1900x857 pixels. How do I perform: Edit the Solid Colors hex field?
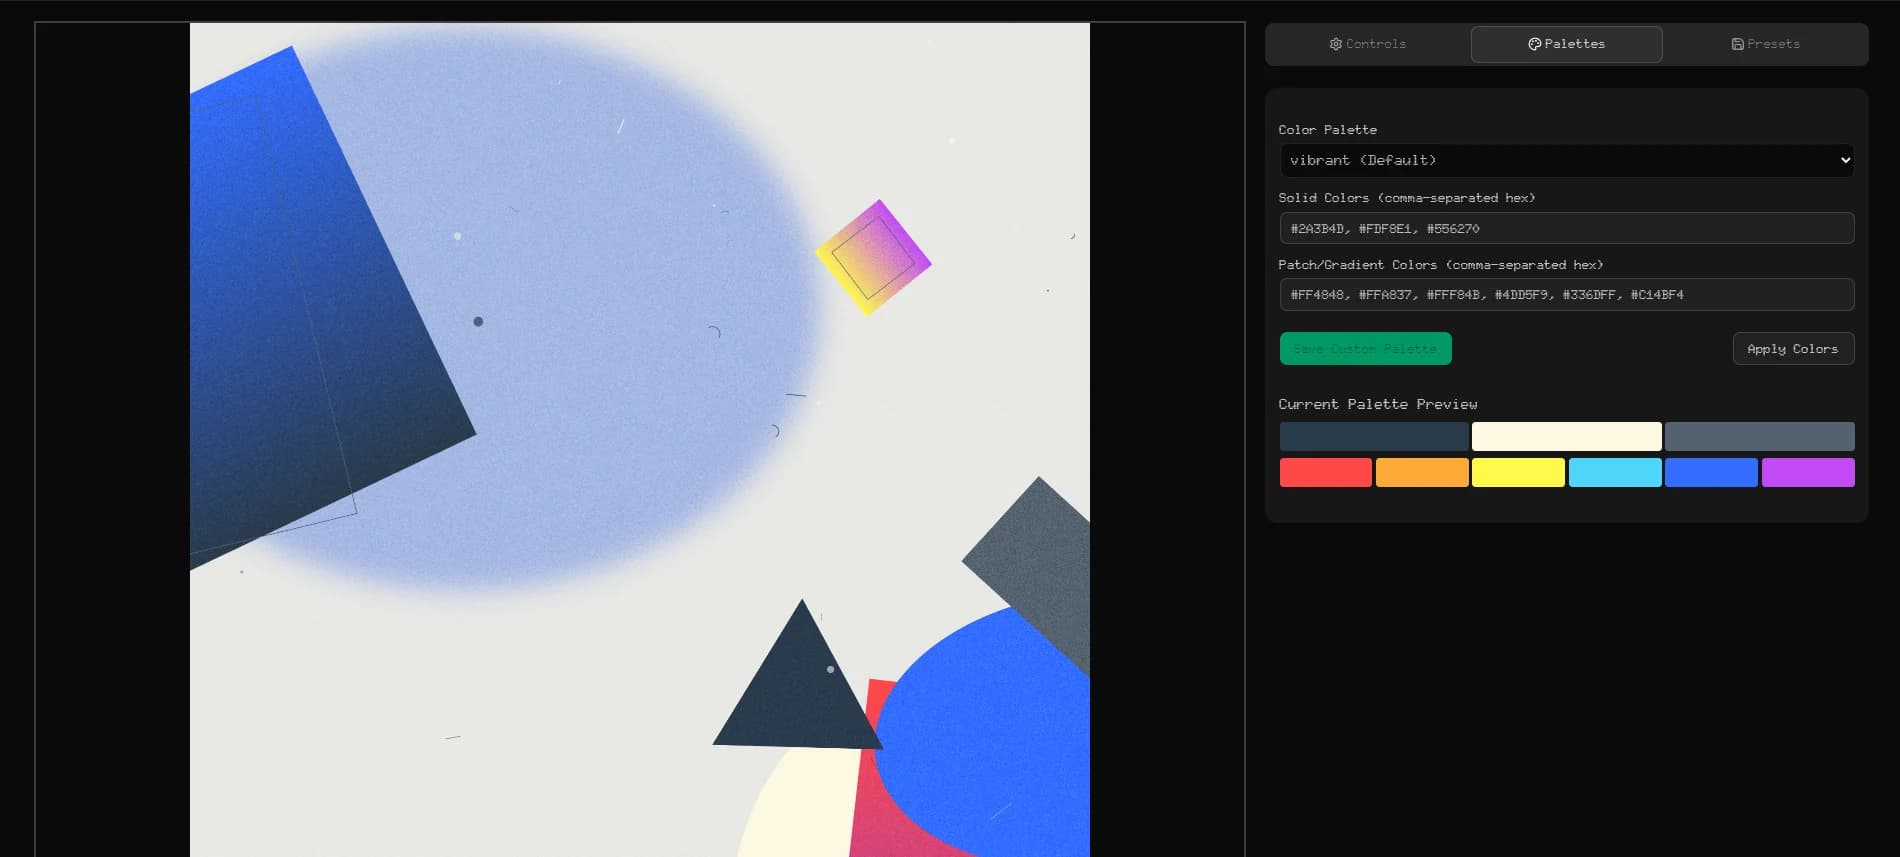[x=1566, y=228]
